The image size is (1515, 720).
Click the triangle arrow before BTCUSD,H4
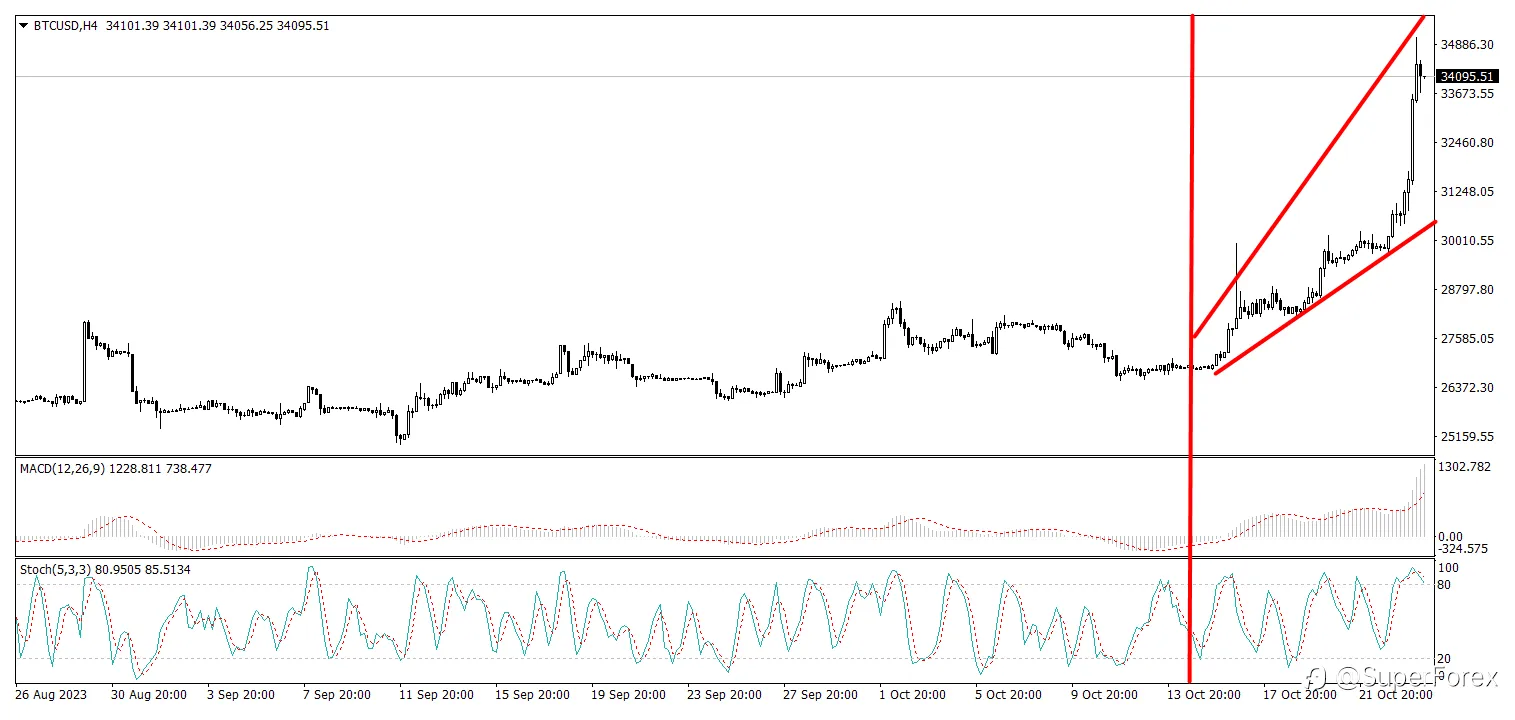pyautogui.click(x=24, y=26)
